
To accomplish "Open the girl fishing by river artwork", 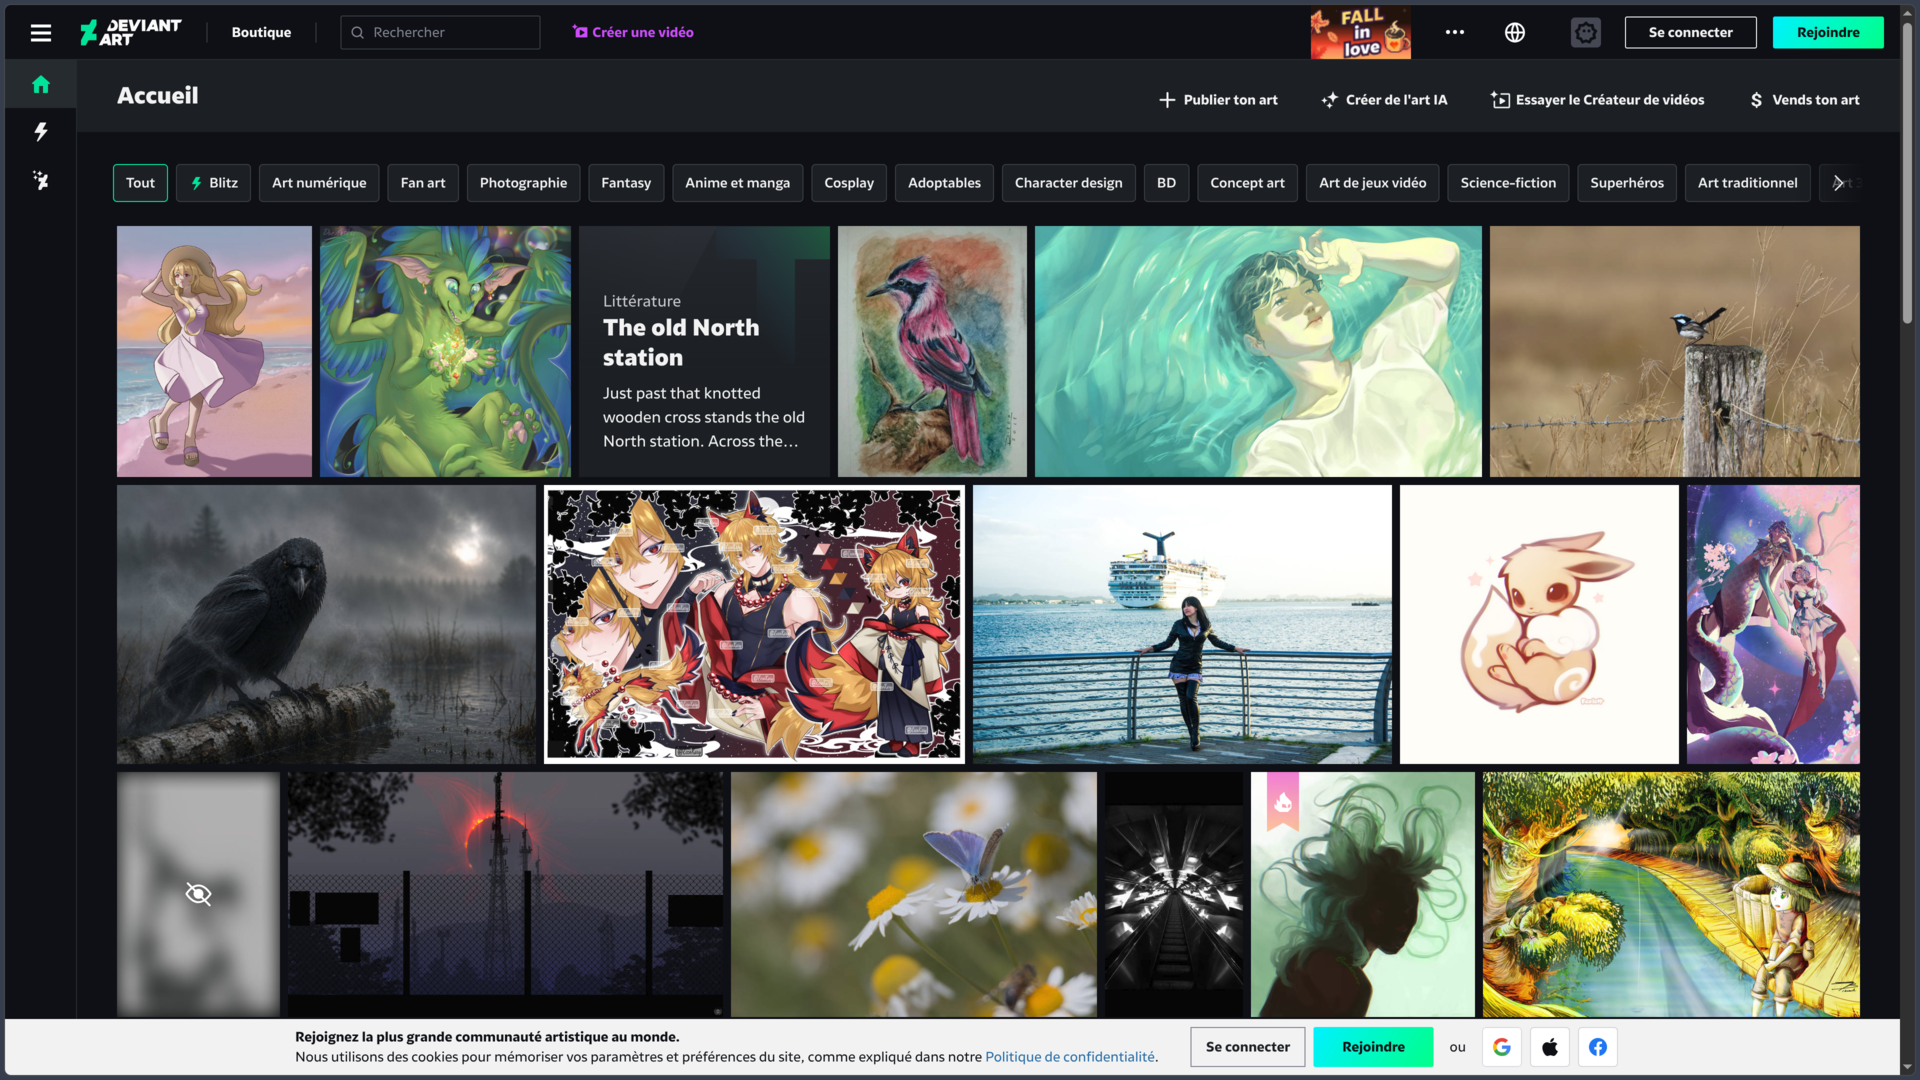I will (x=1671, y=894).
